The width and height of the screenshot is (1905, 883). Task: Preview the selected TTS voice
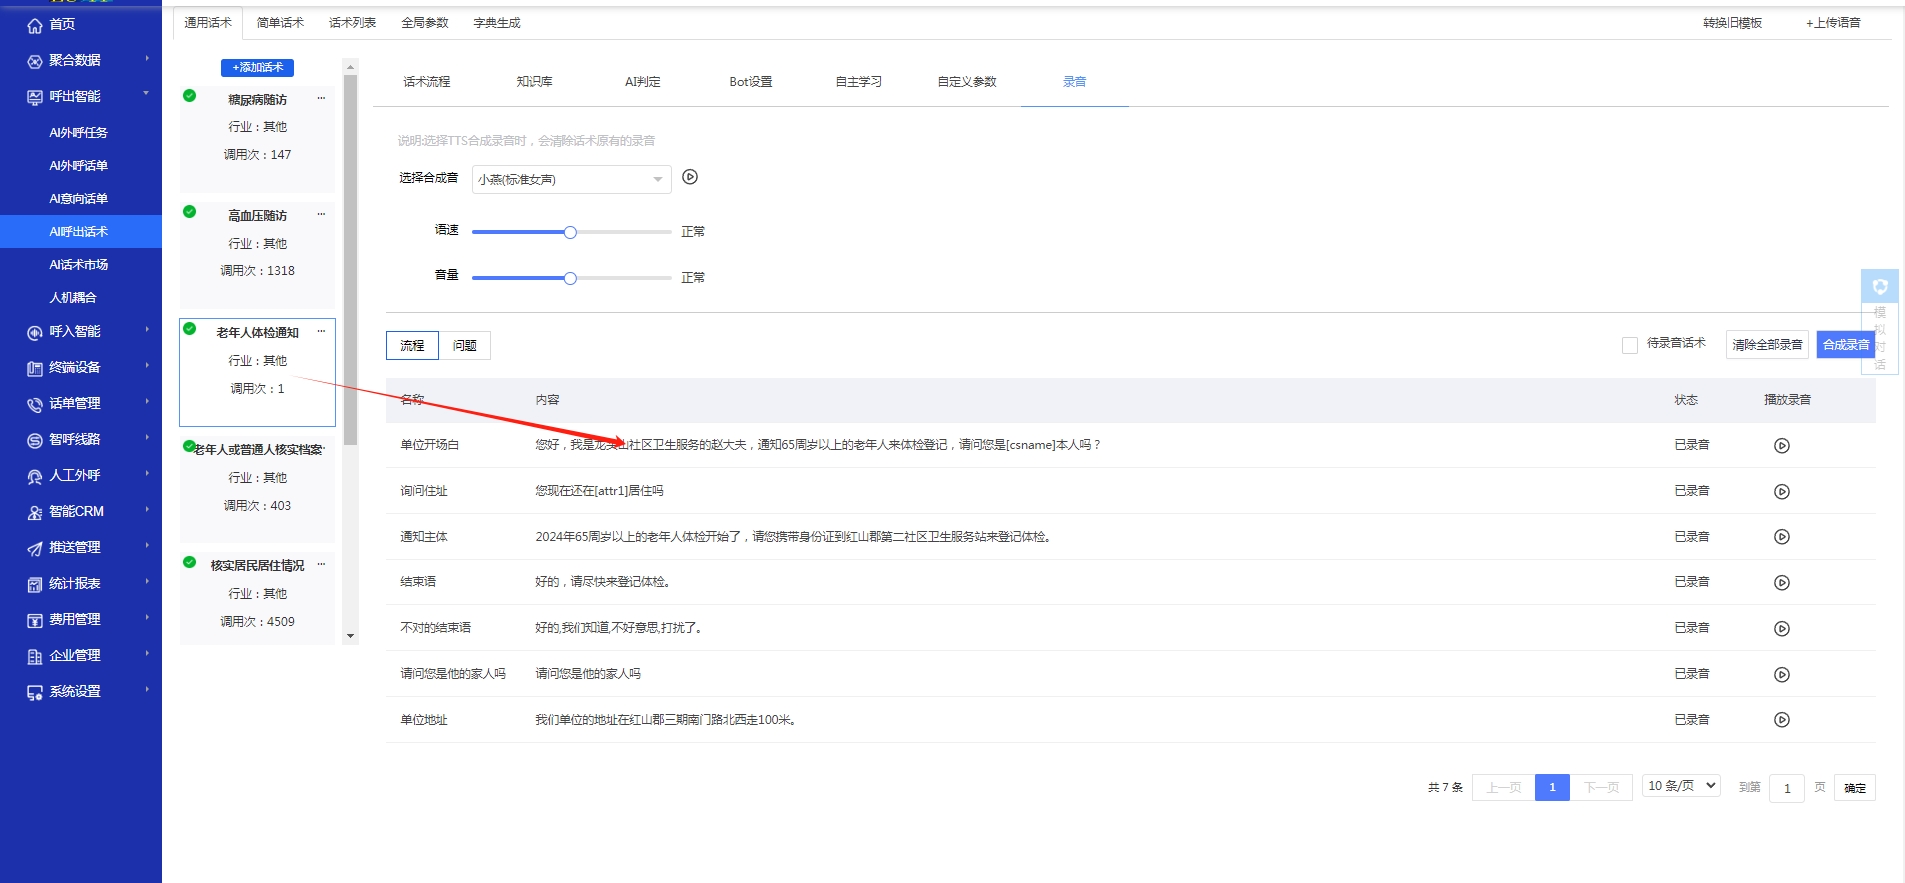(690, 178)
